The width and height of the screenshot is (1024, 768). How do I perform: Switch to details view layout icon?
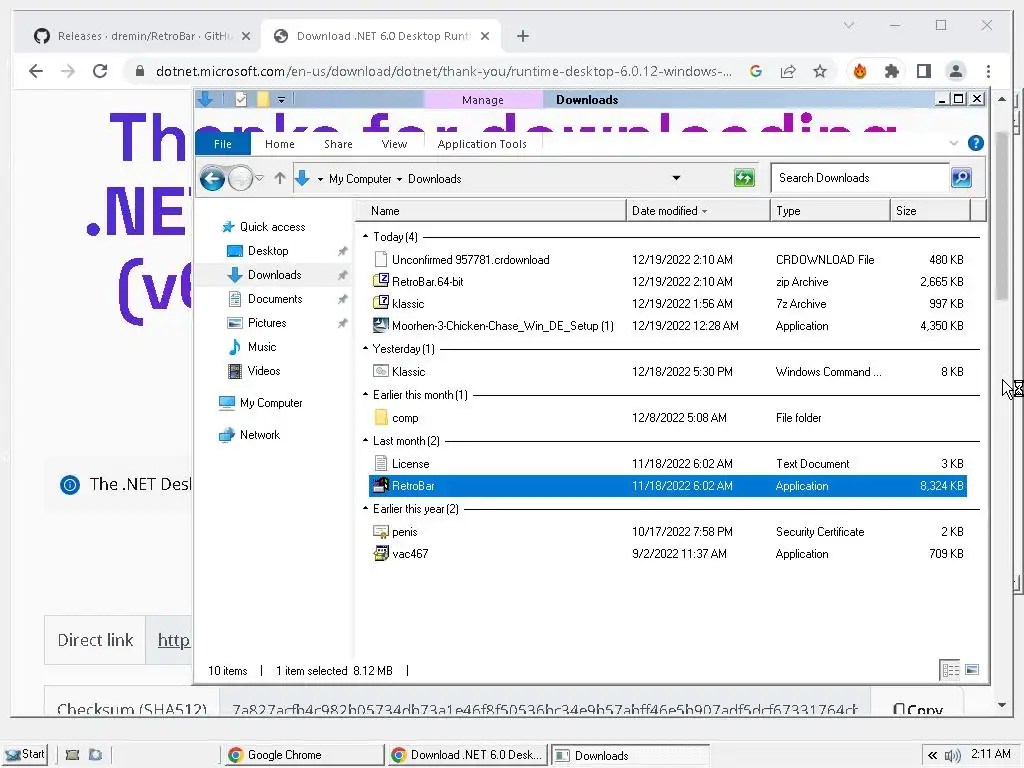[x=950, y=670]
